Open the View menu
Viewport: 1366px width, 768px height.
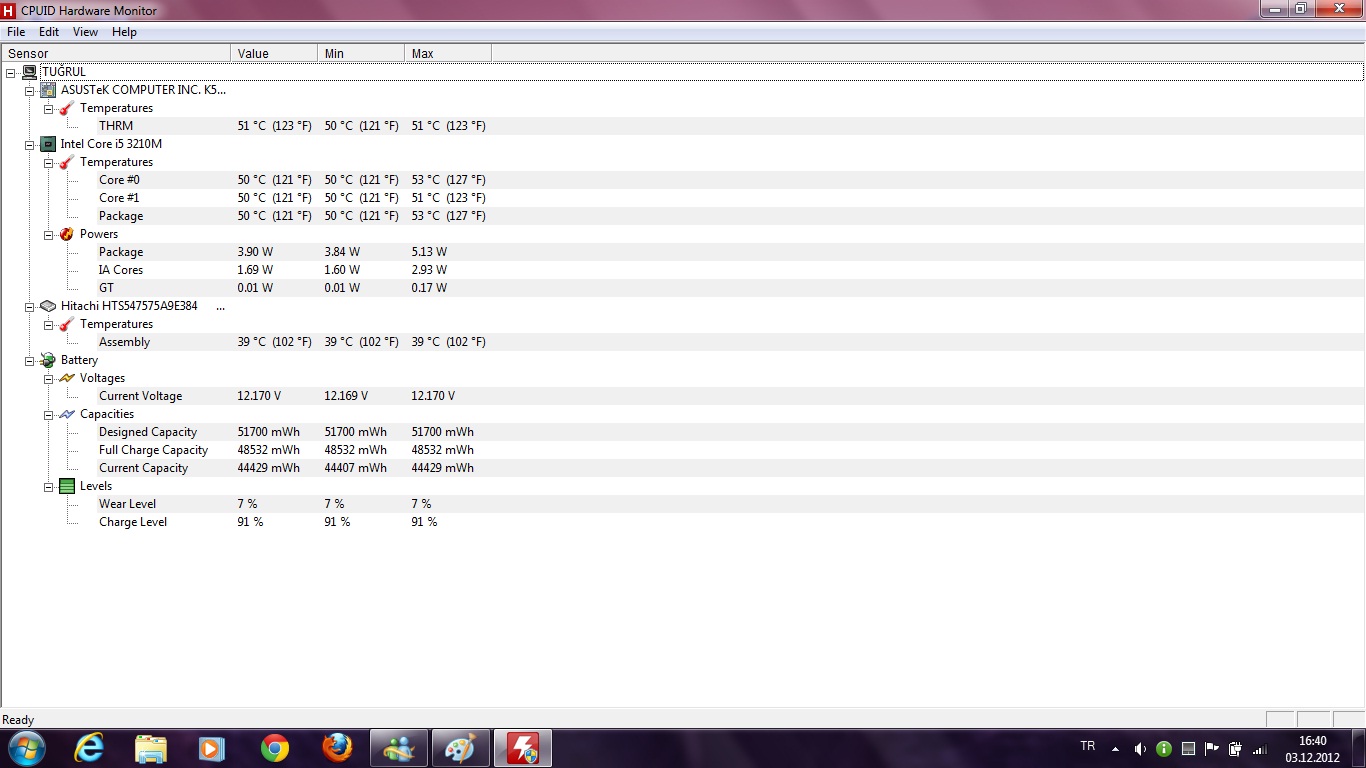coord(85,32)
